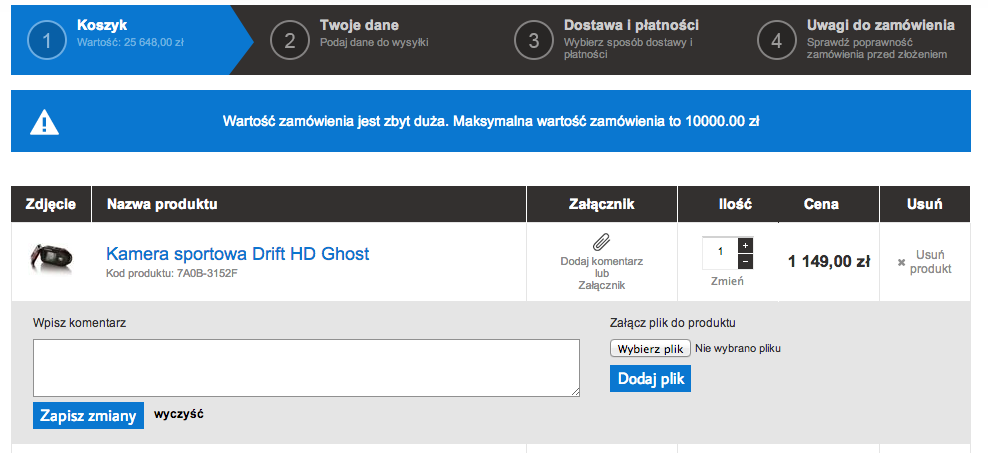Go to step 2 Twoje dane
Screen dimensions: 988x453
tap(350, 40)
